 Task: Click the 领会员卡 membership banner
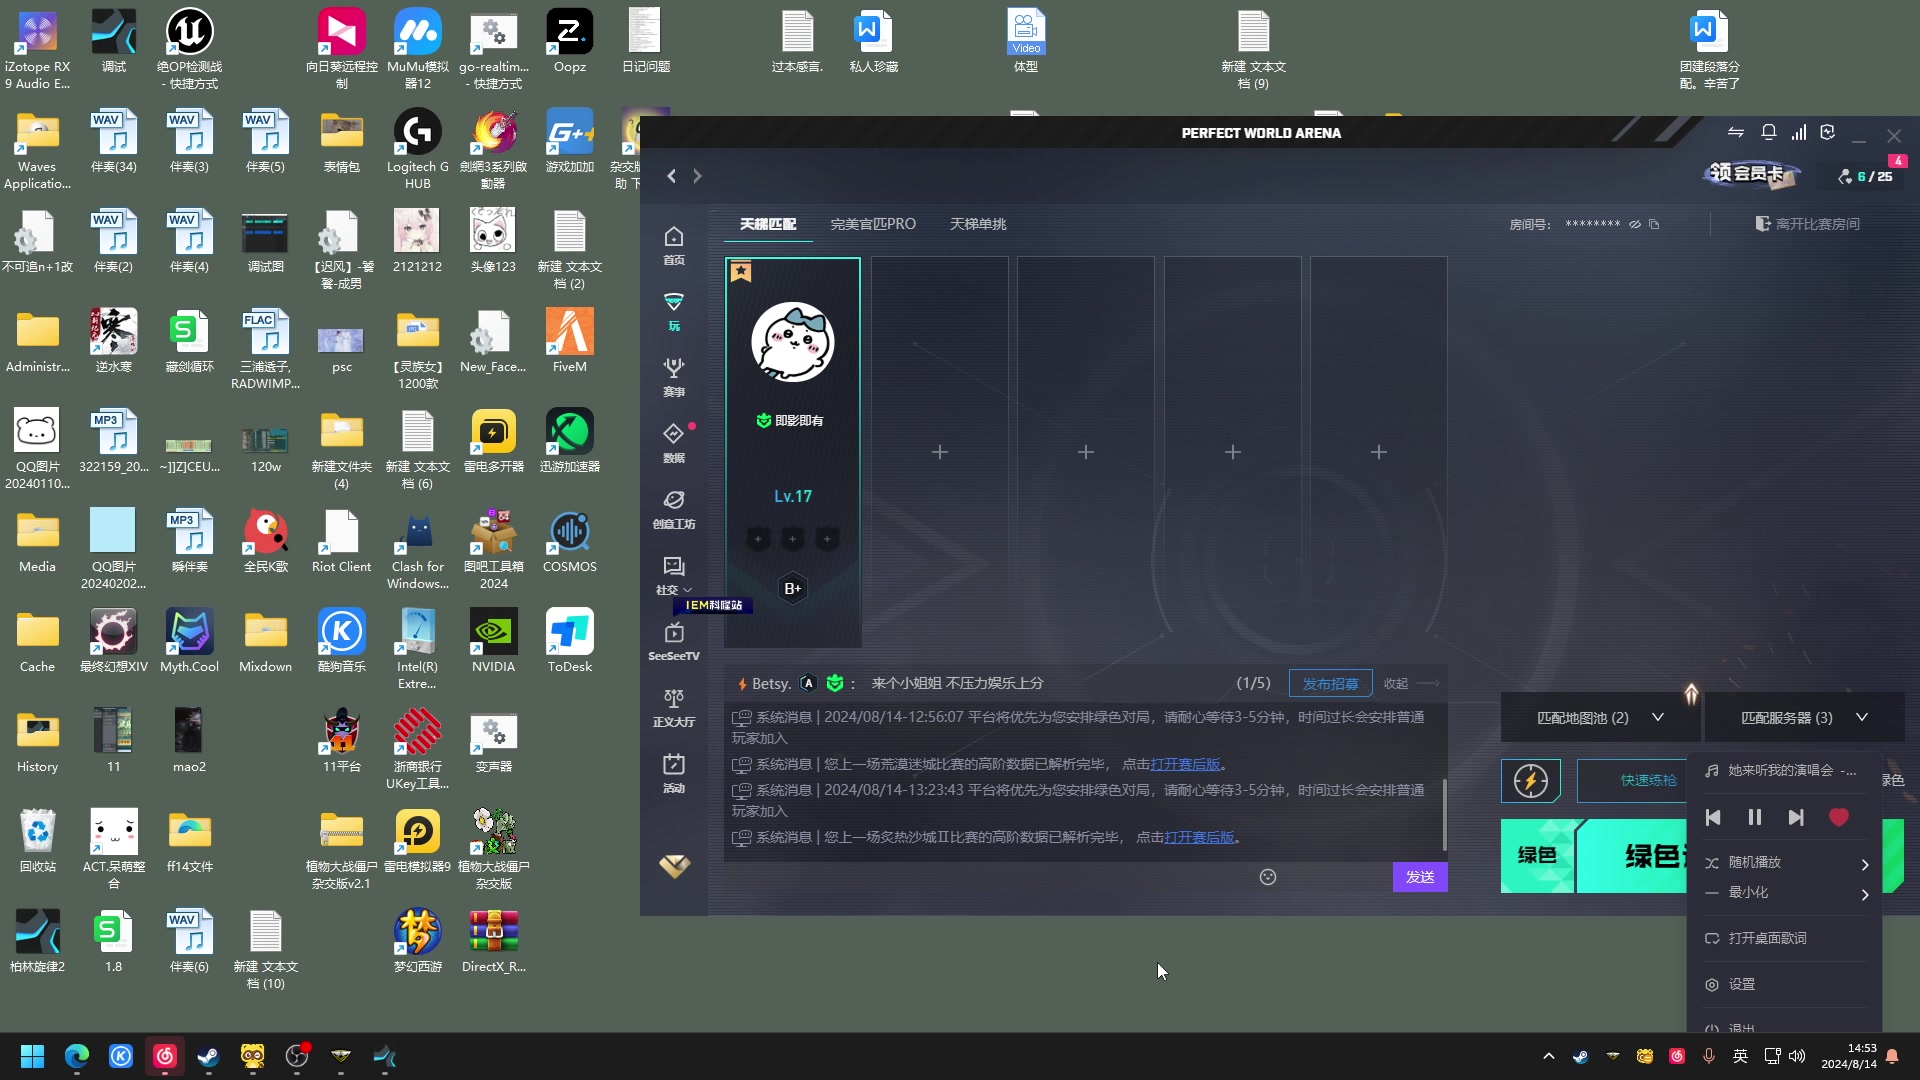(1752, 174)
